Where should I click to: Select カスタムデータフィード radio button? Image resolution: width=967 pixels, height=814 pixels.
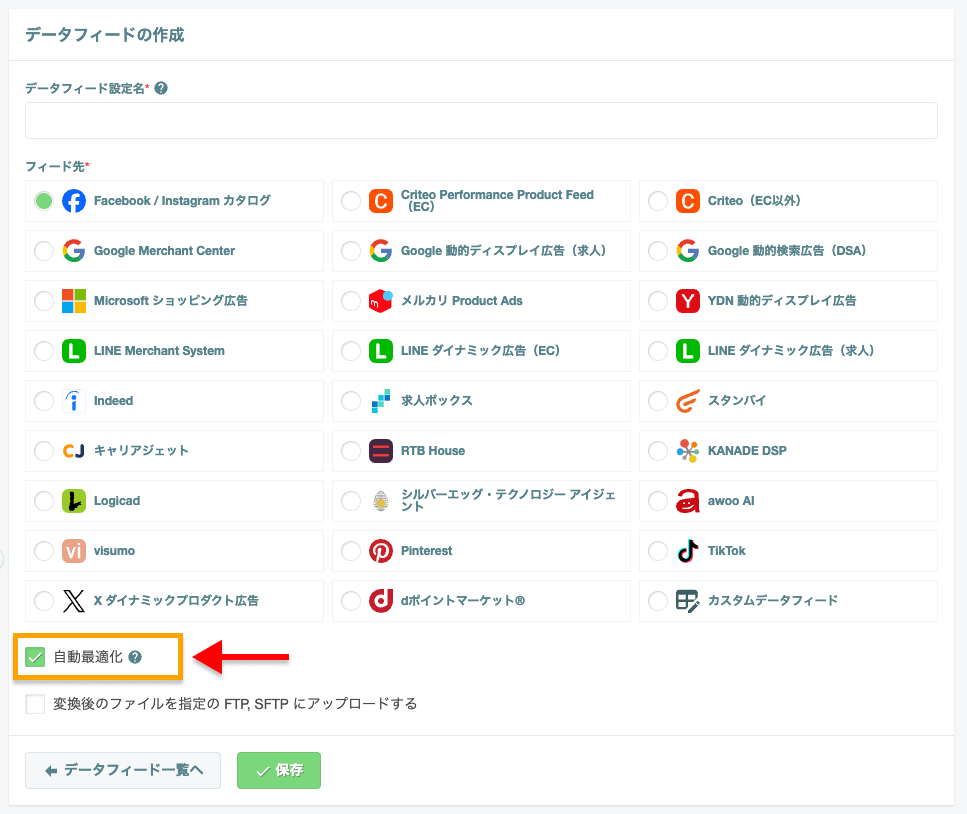pyautogui.click(x=658, y=601)
